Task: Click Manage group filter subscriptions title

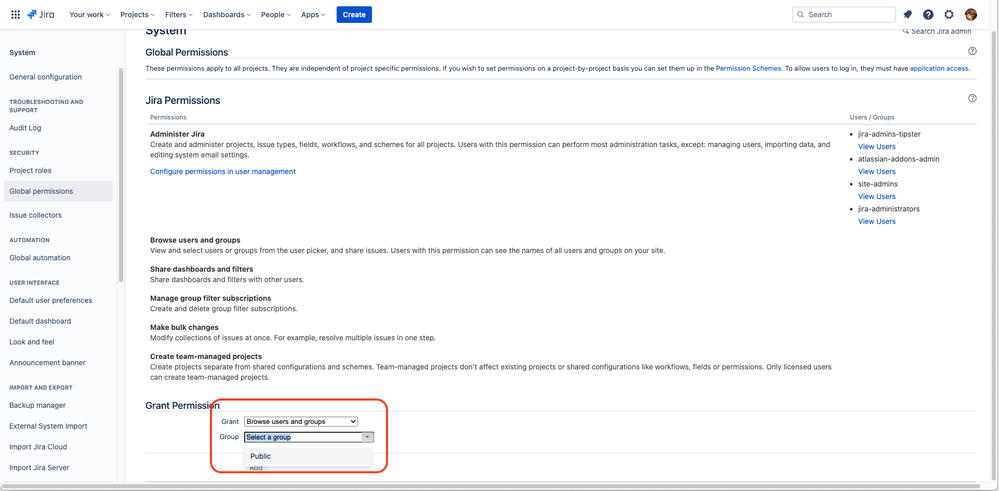Action: coord(210,298)
